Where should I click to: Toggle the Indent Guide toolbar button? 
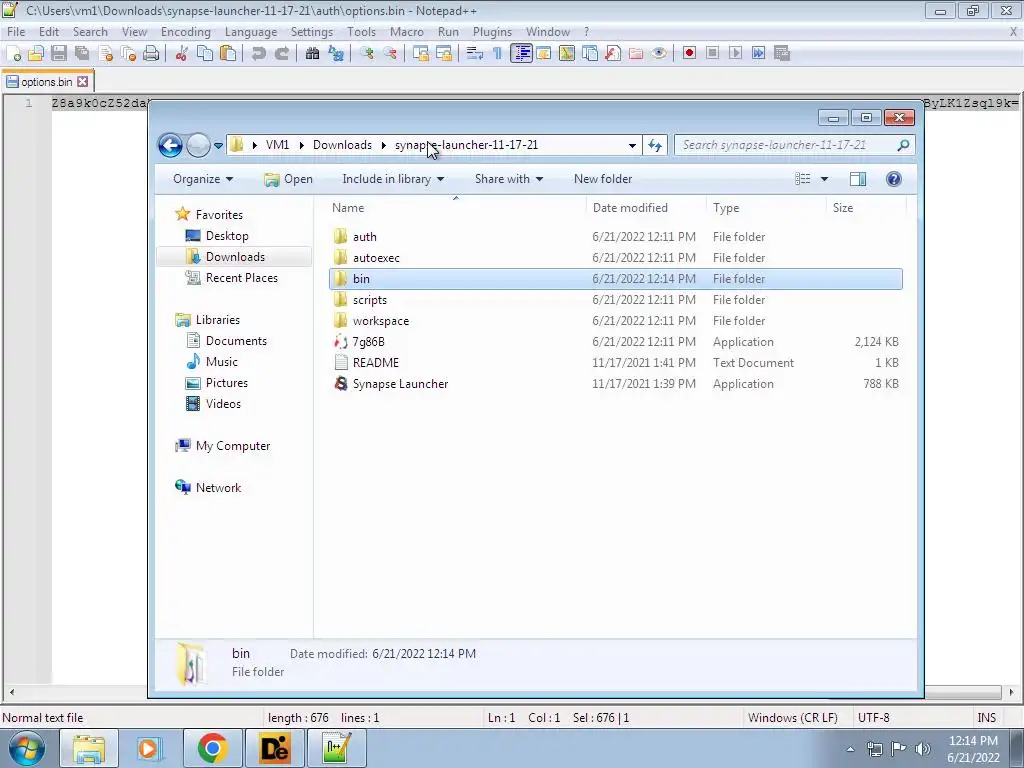[x=521, y=54]
